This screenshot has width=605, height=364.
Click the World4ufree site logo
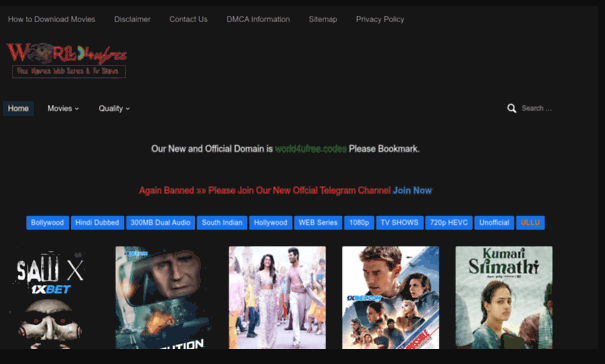pos(67,60)
